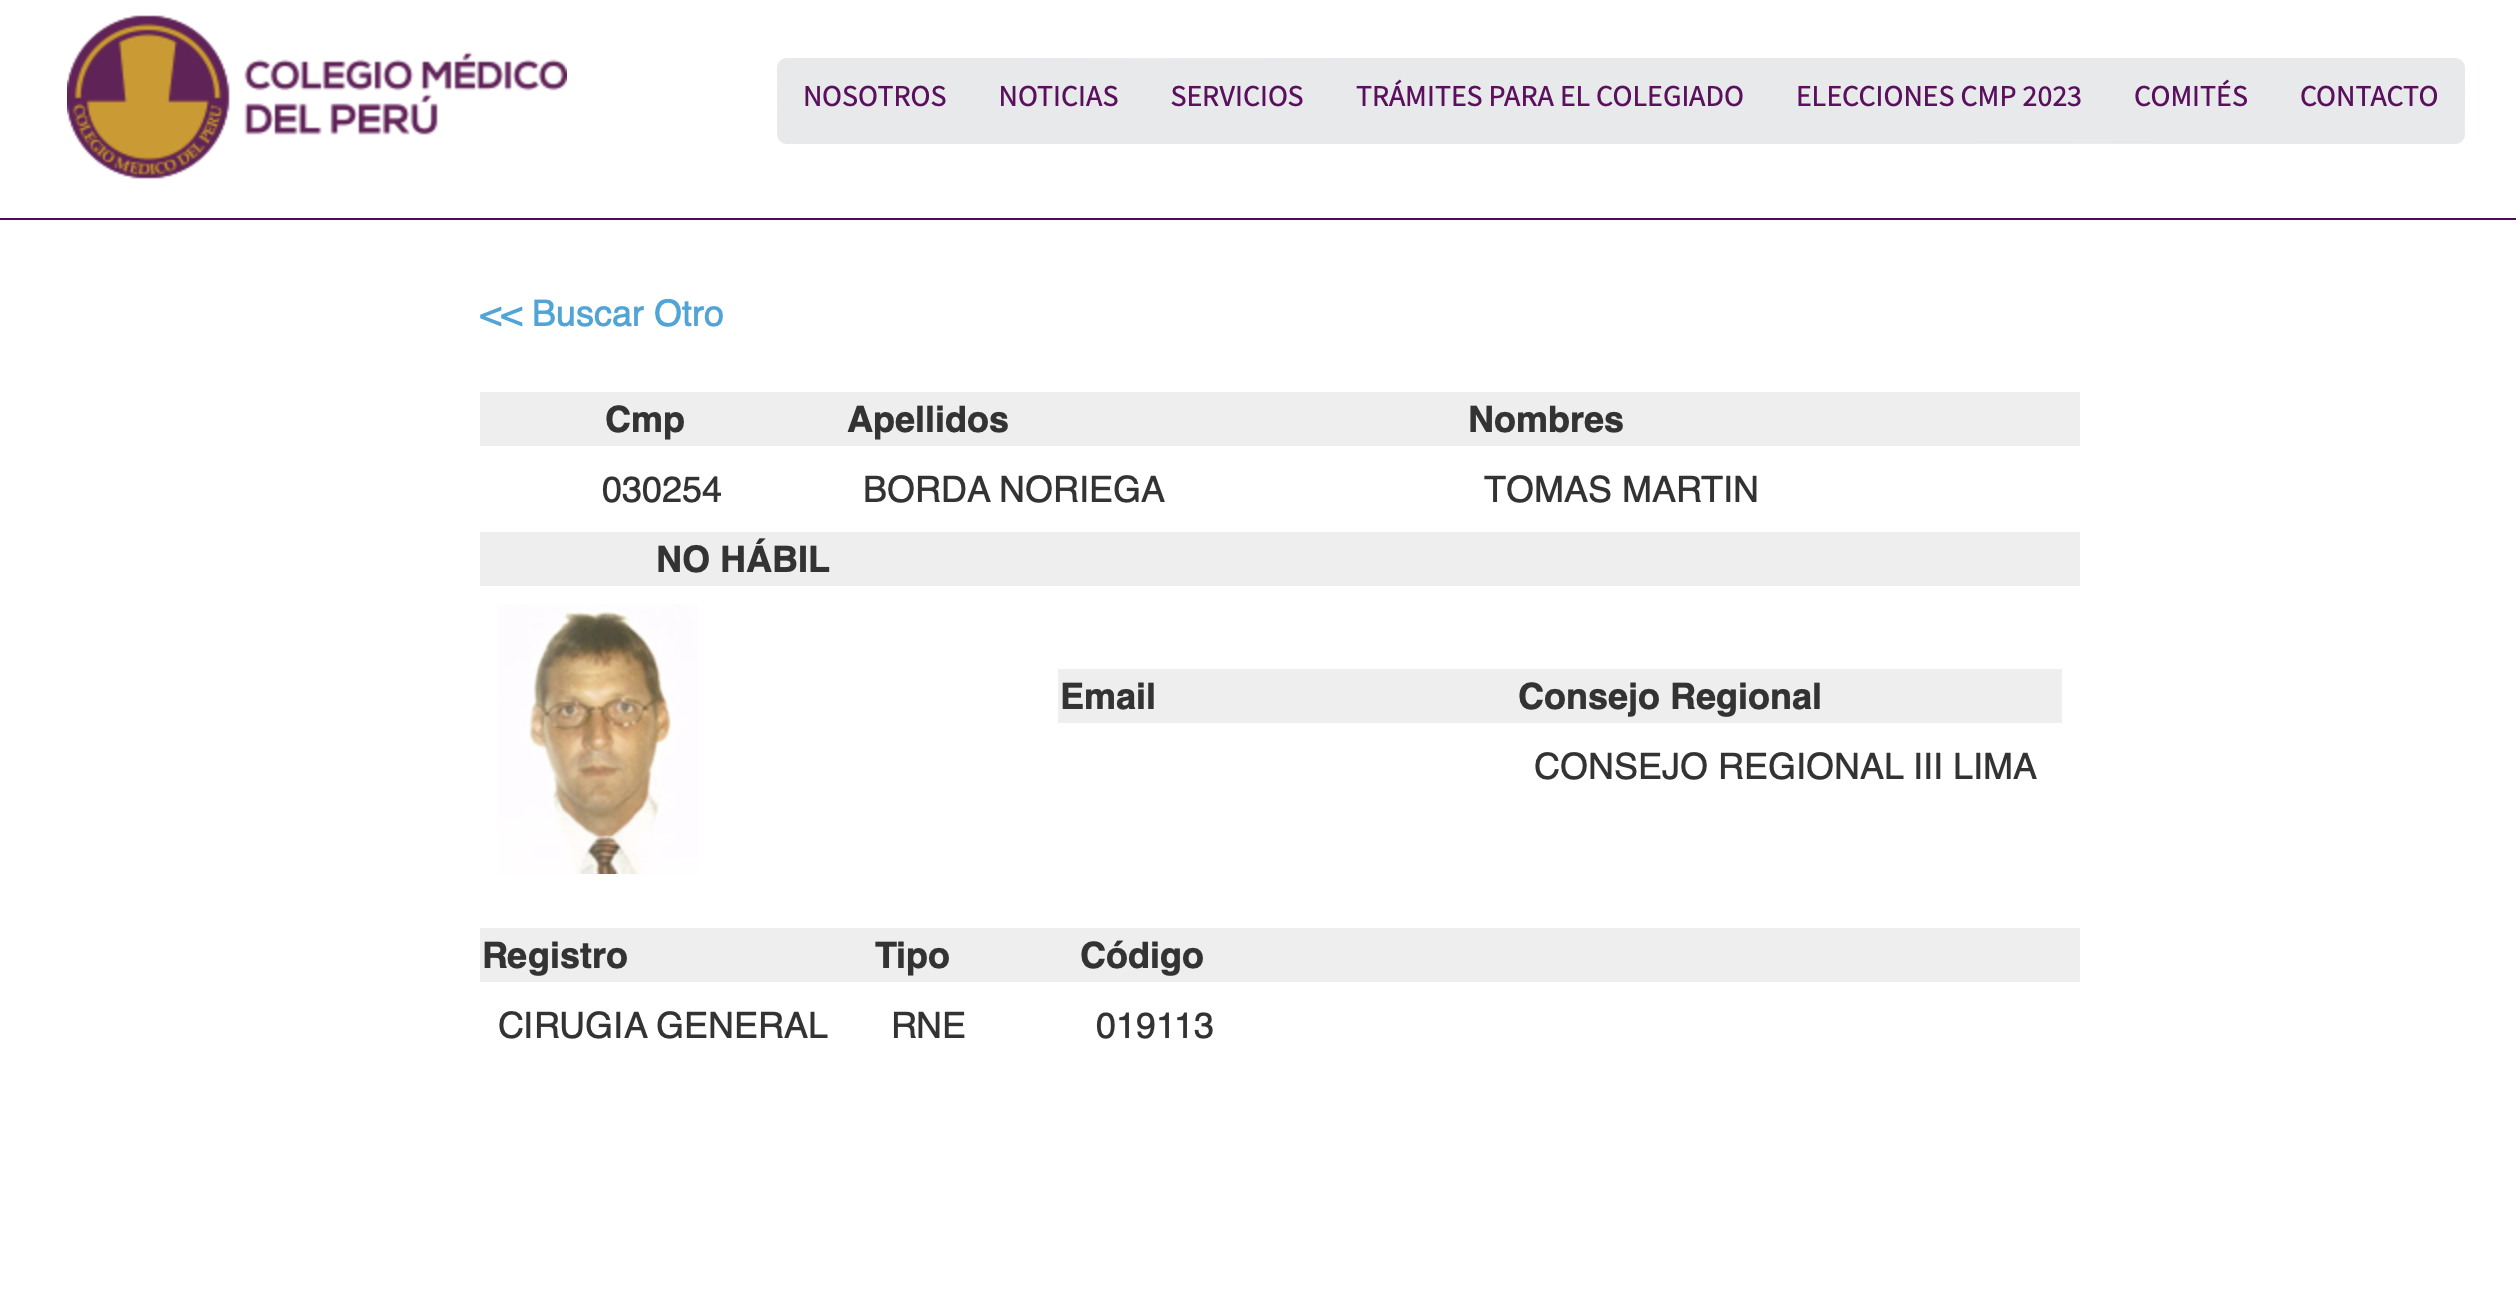Open the Noticias menu item

[x=1058, y=97]
